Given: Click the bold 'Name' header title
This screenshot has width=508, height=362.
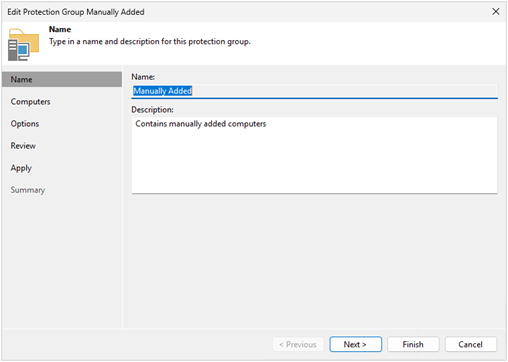Looking at the screenshot, I should coord(60,29).
